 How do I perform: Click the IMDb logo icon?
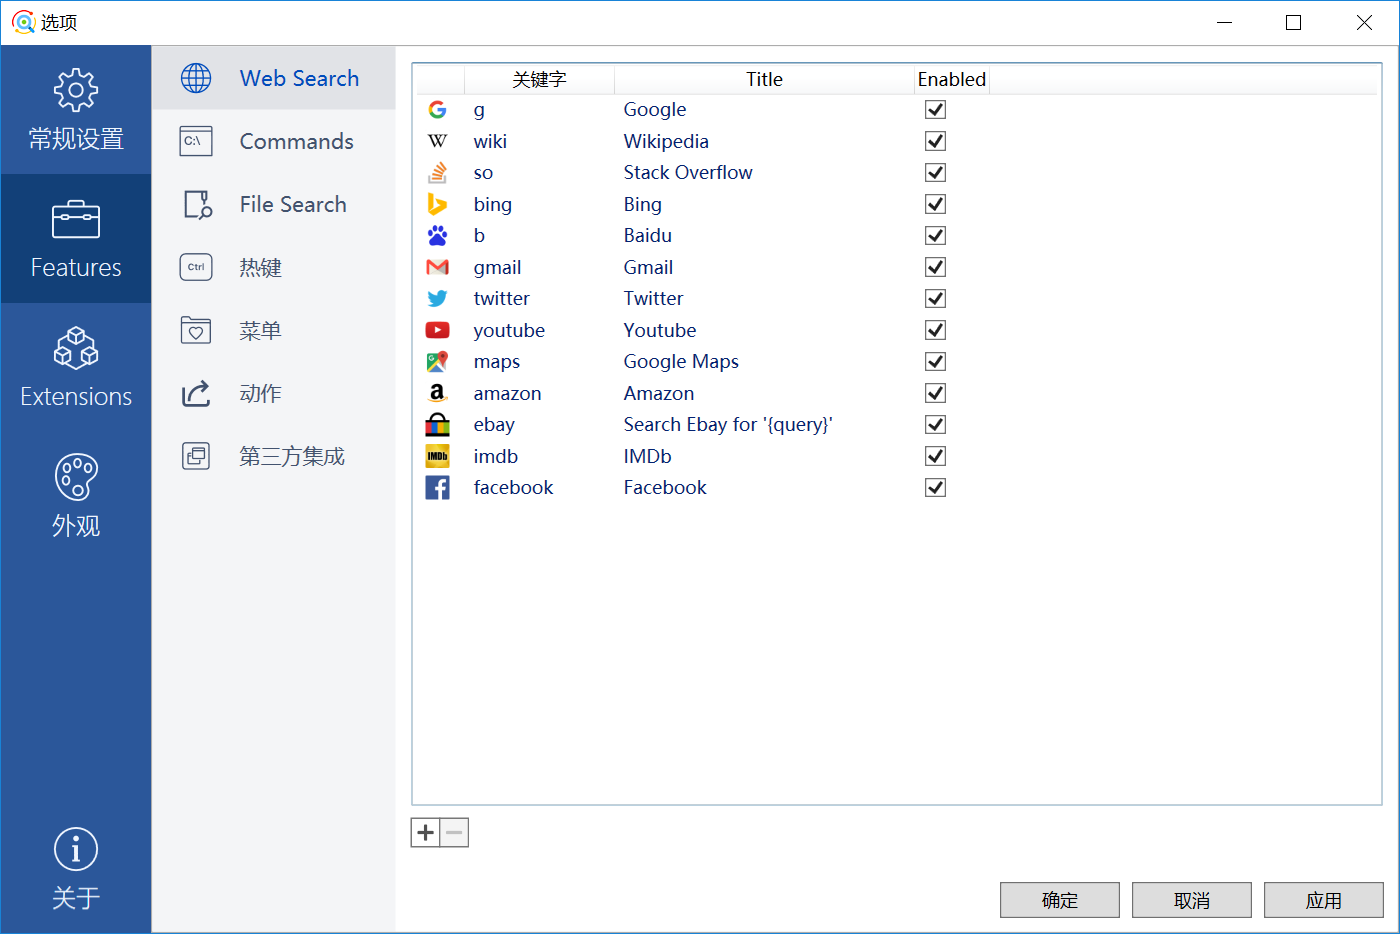tap(437, 456)
